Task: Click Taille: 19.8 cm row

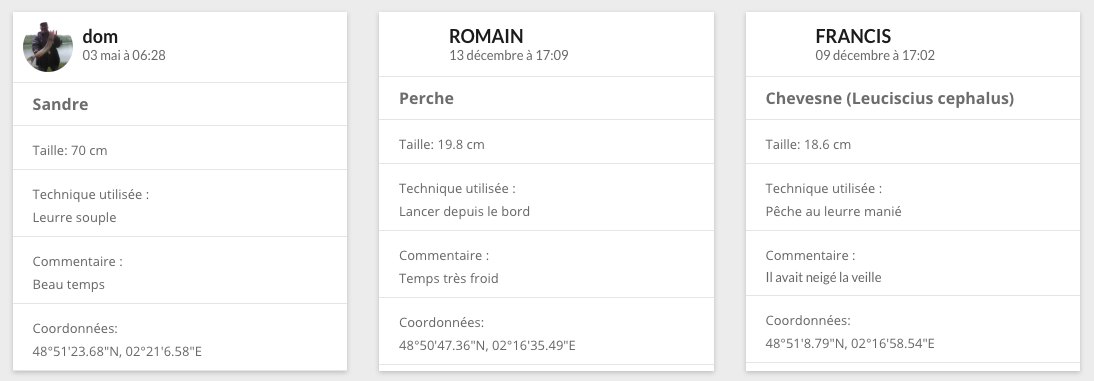Action: [x=546, y=142]
